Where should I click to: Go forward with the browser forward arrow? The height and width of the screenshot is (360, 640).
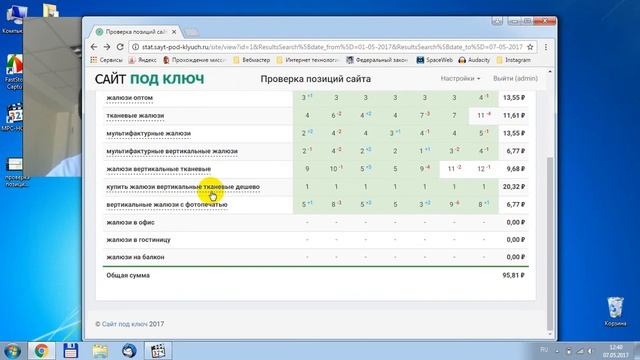tap(107, 47)
